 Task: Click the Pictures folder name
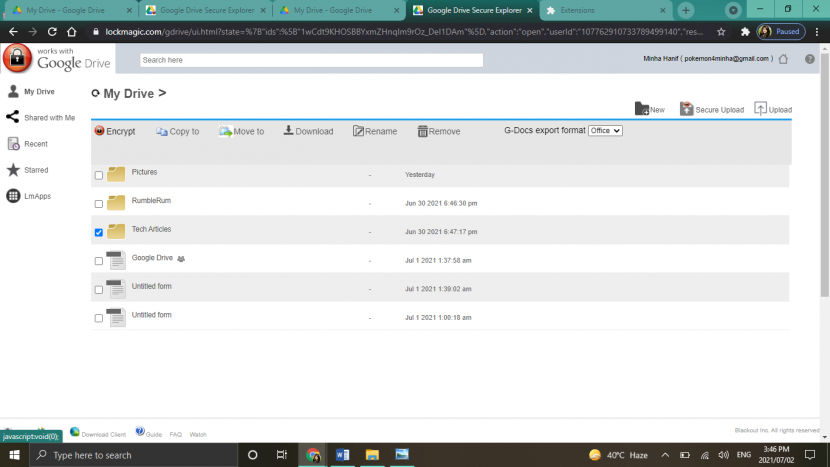click(x=144, y=172)
